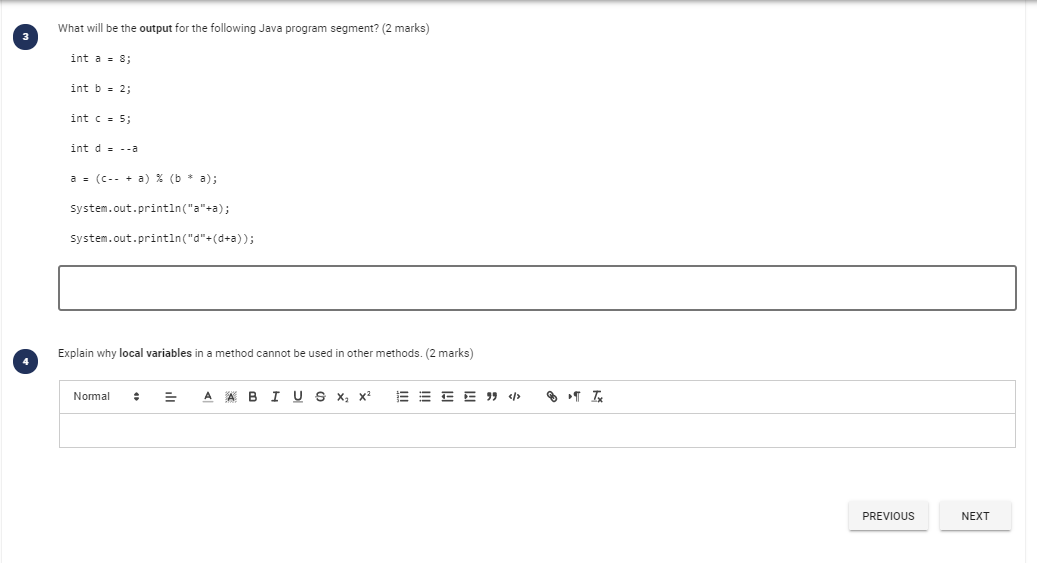Screen dimensions: 1037x563
Task: Open the text alignment dropdown
Action: 171,397
